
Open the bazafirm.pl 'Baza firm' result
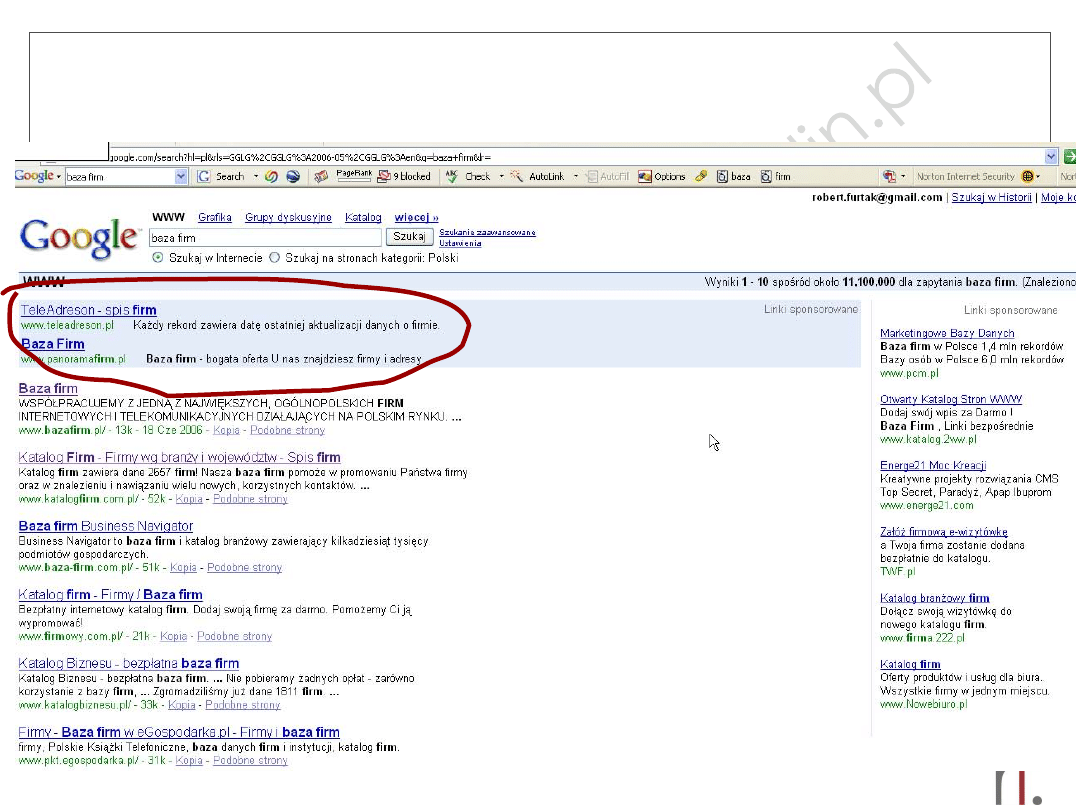tap(48, 388)
